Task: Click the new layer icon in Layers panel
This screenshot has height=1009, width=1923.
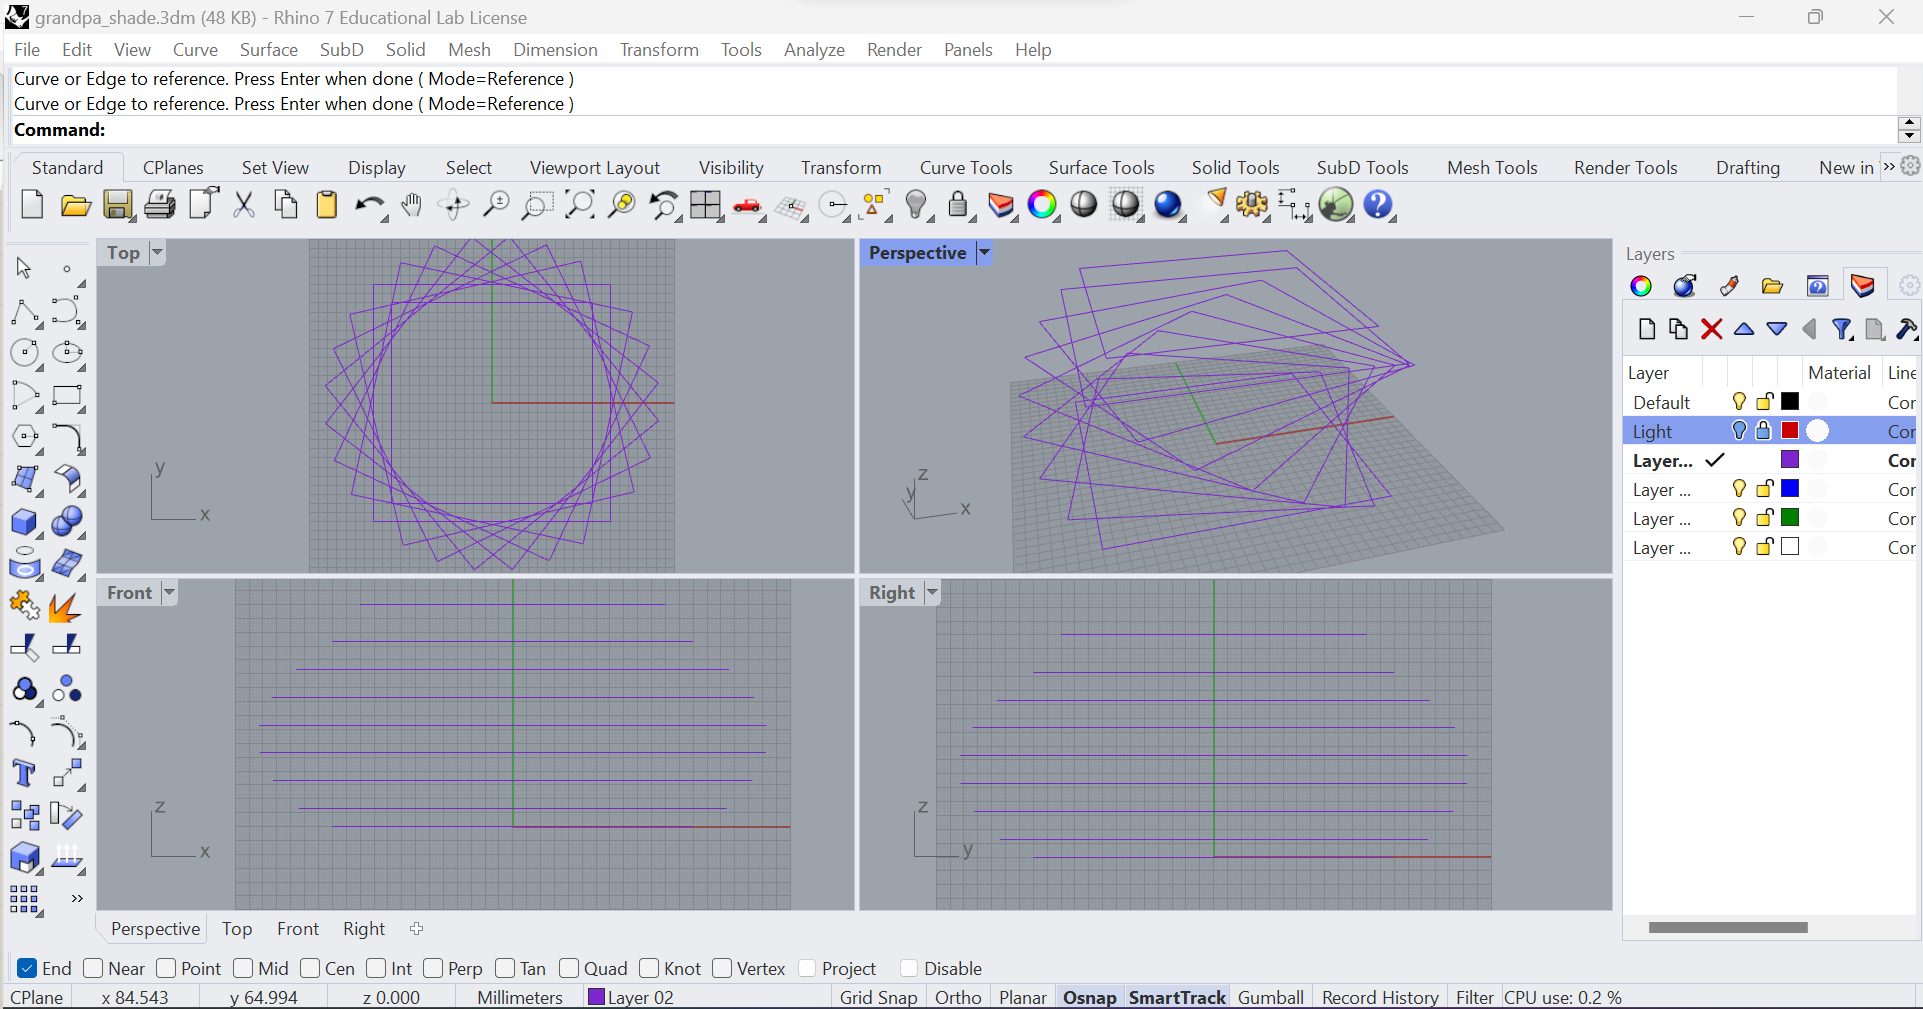Action: click(1646, 329)
